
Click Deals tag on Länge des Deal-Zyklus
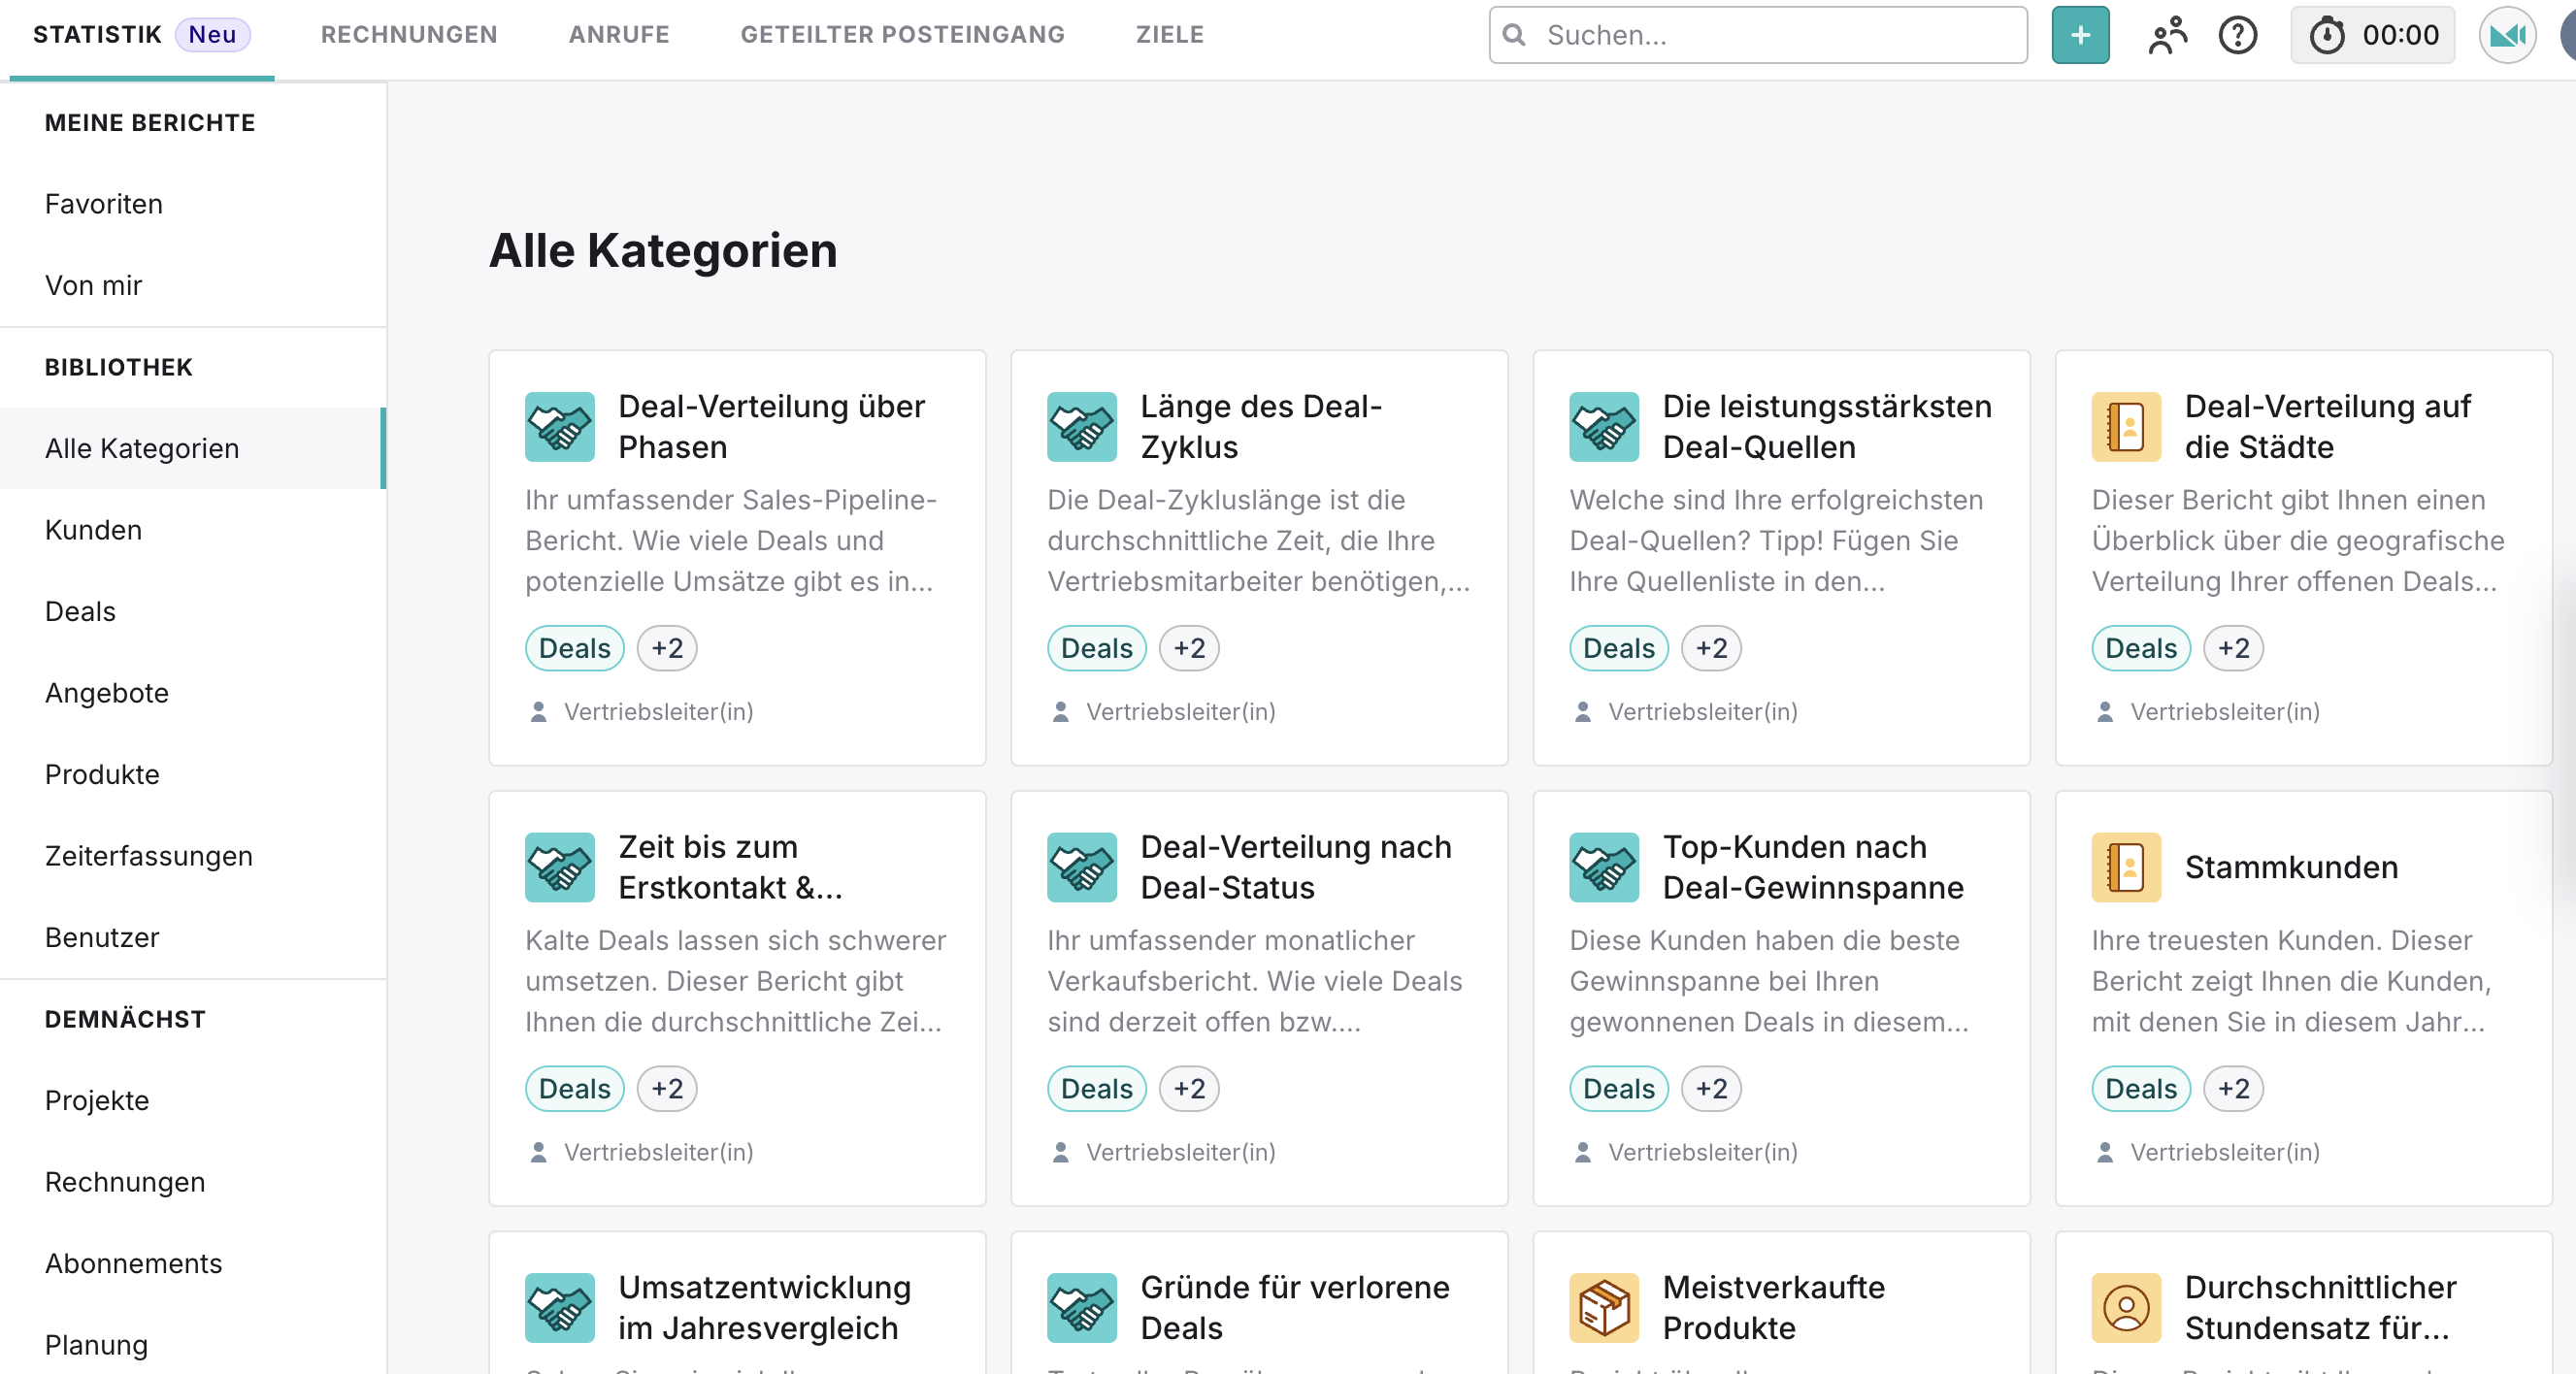tap(1096, 648)
